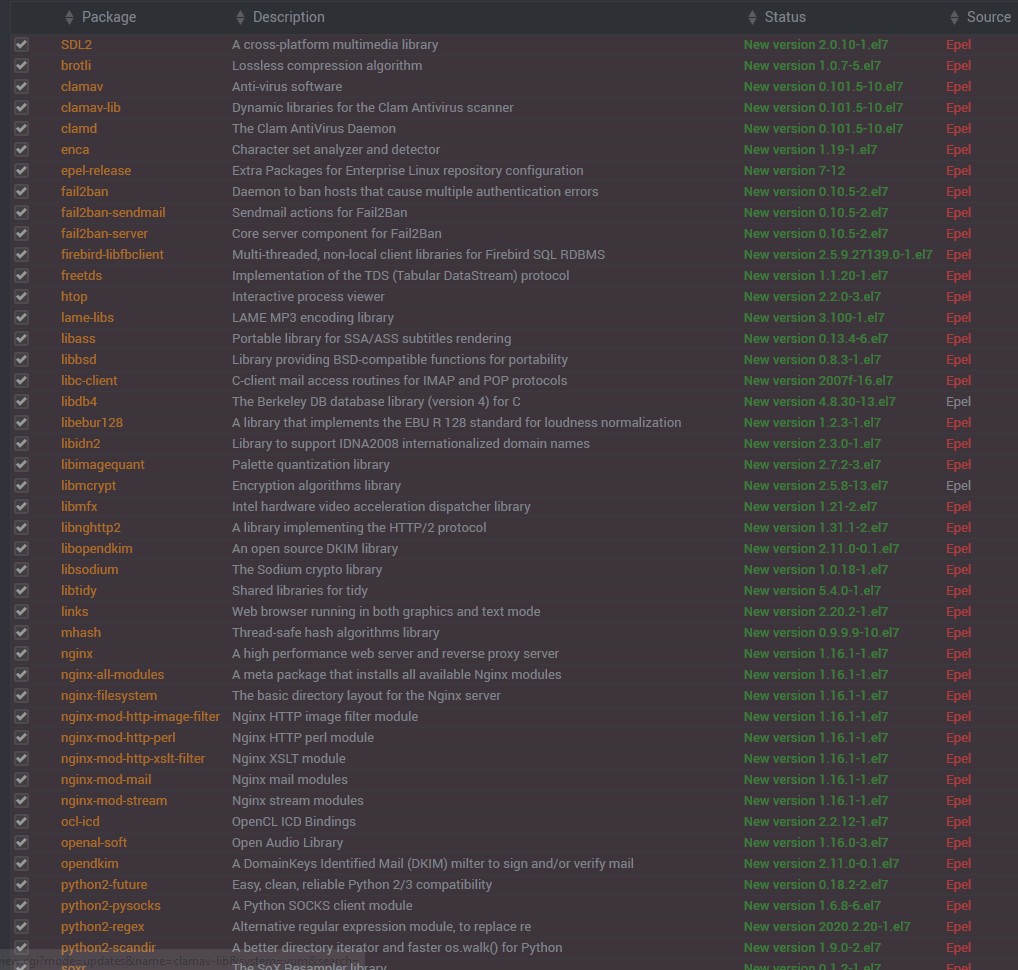
Task: Uncheck the clamav package checkbox
Action: (x=21, y=87)
